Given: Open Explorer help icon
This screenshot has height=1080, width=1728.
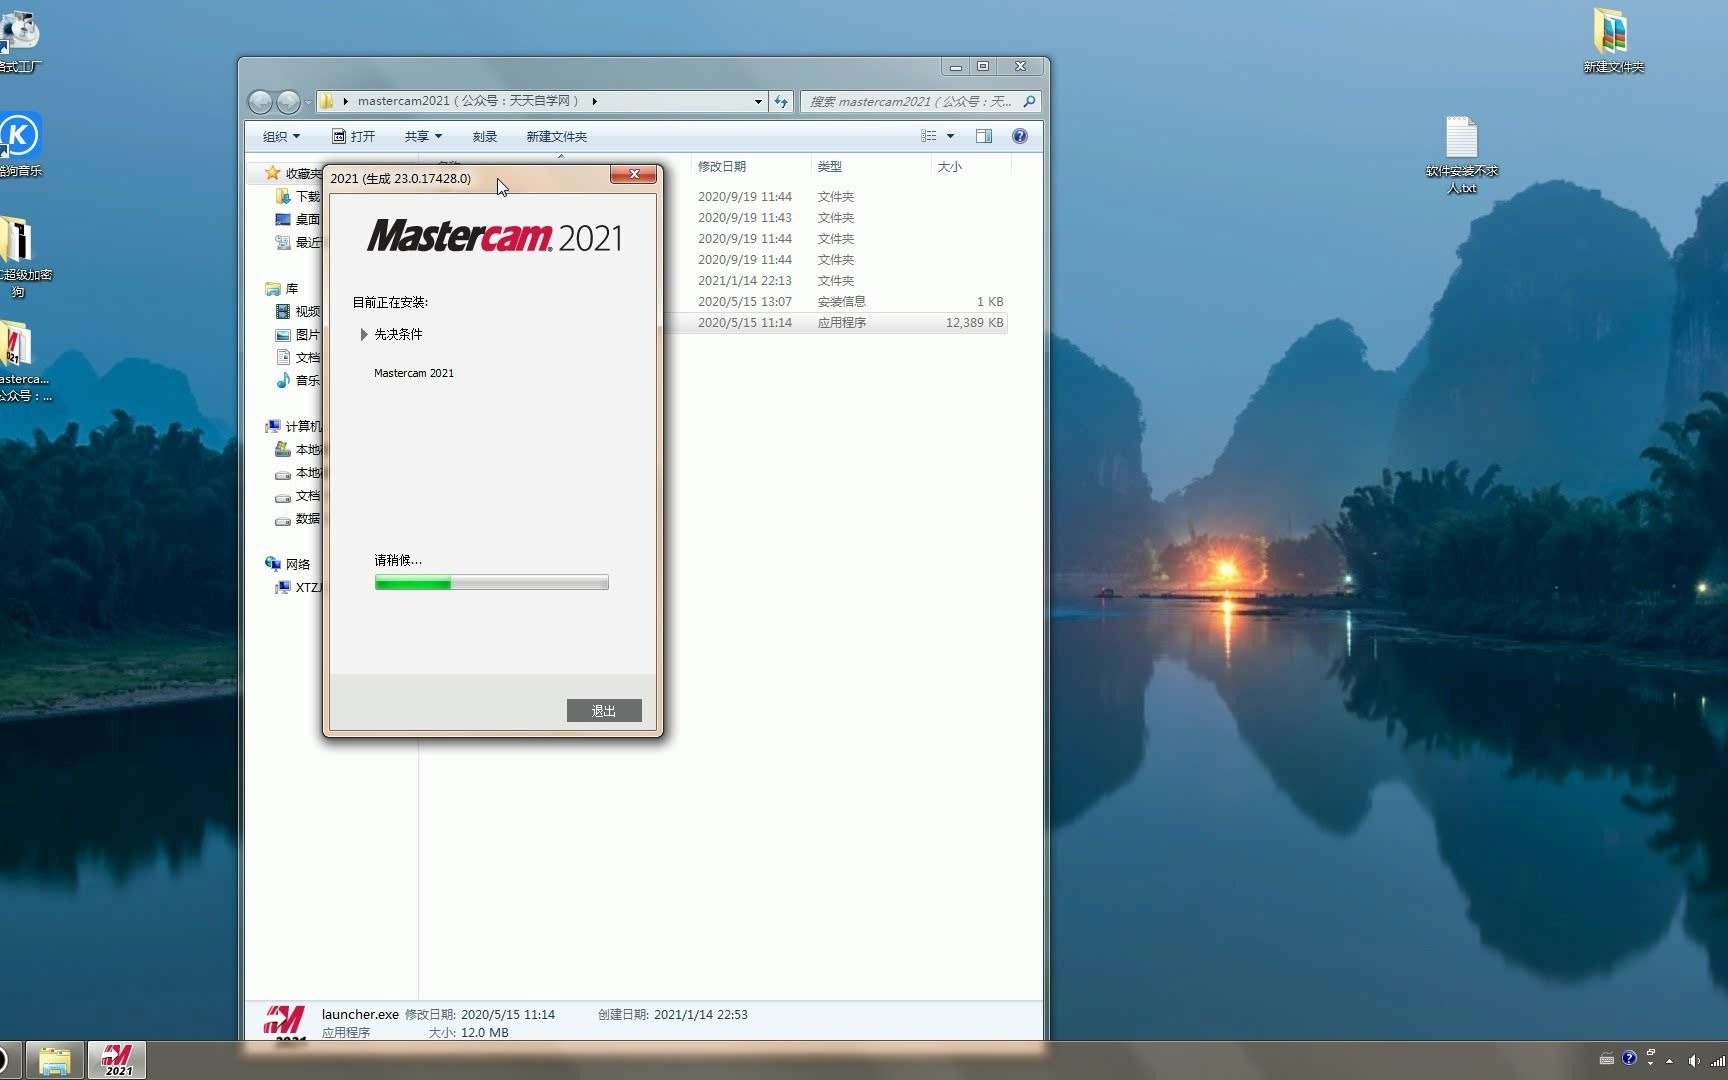Looking at the screenshot, I should [1020, 136].
